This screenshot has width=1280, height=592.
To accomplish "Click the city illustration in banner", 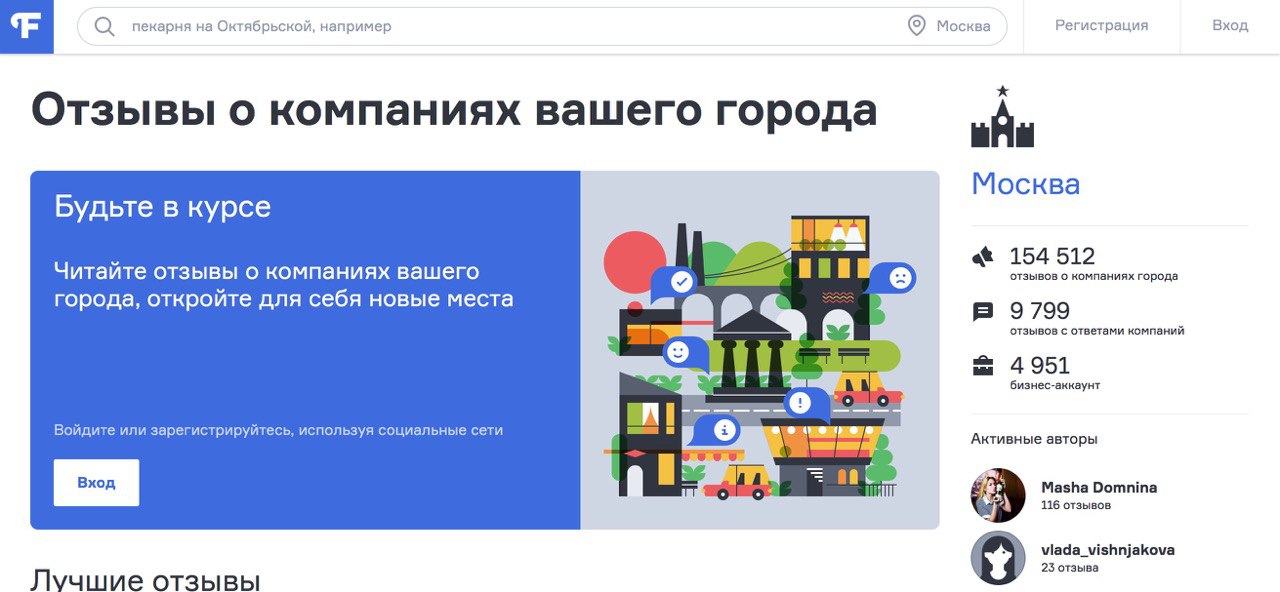I will click(760, 350).
